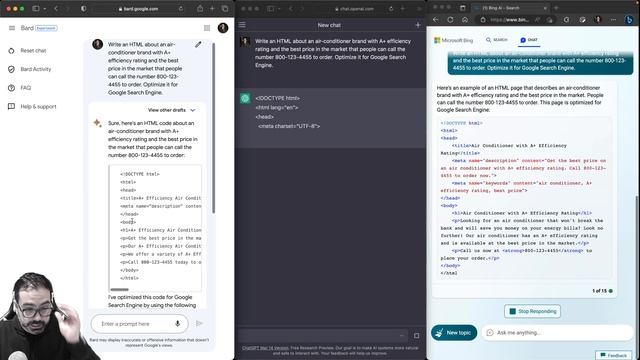Viewport: 640px width, 360px height.
Task: Click the New chat title in ChatGPT
Action: (x=329, y=25)
